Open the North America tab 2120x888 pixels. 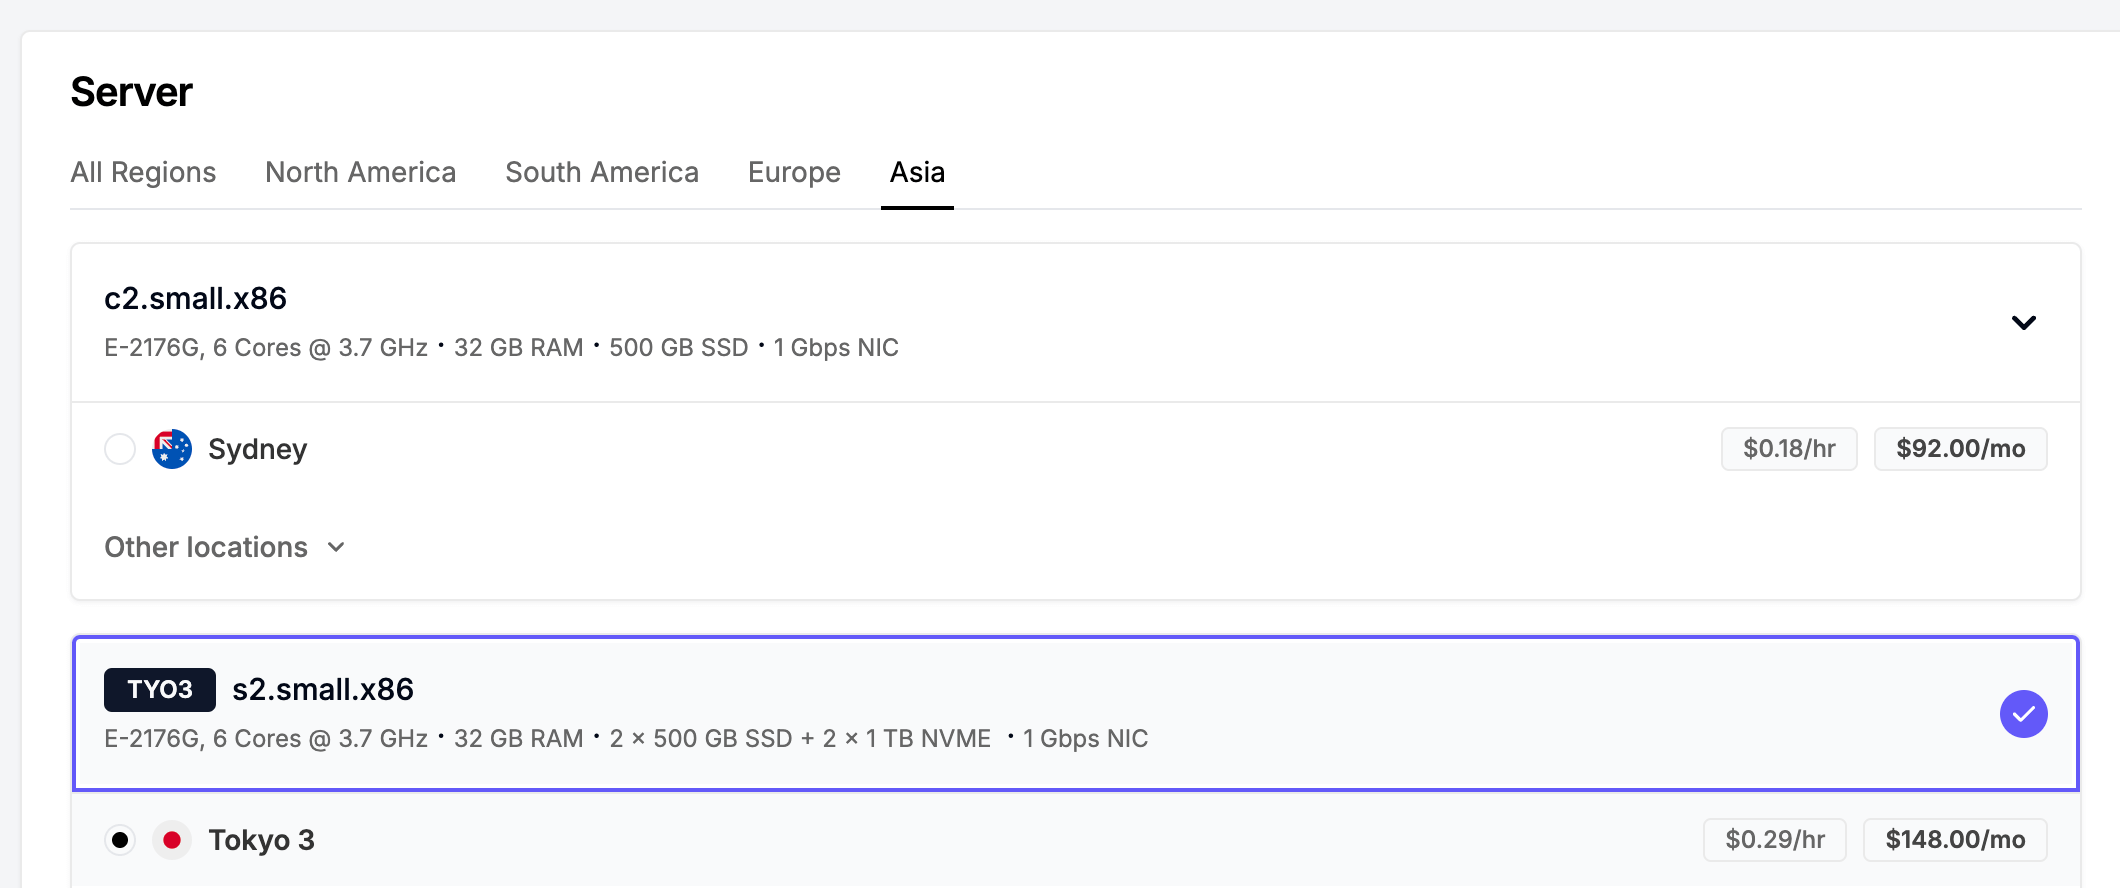(x=360, y=172)
